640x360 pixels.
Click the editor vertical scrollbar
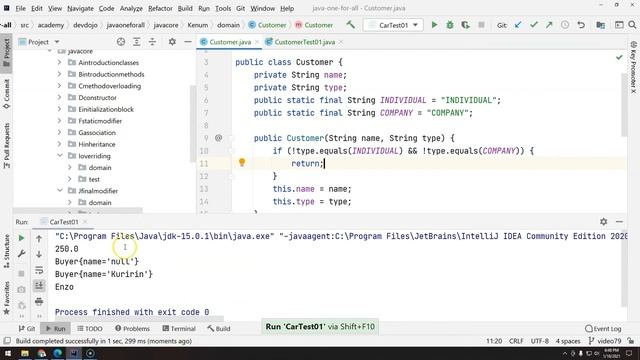pyautogui.click(x=624, y=104)
